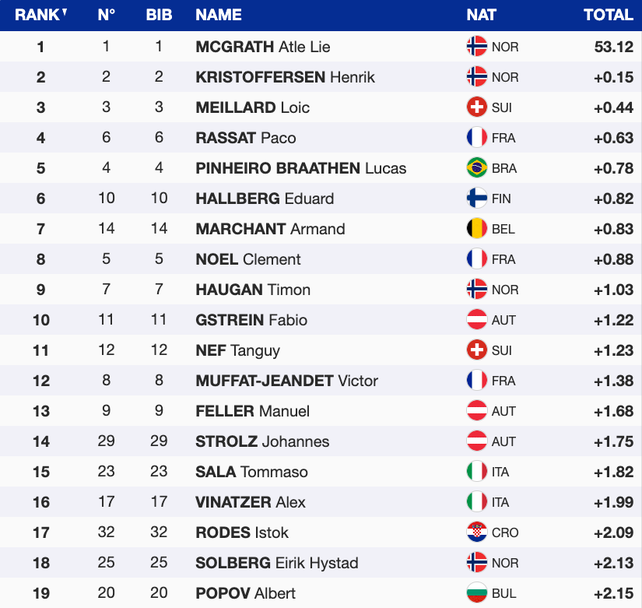Click Italy flag beside Vinatzer
Image resolution: width=642 pixels, height=608 pixels.
(x=477, y=502)
